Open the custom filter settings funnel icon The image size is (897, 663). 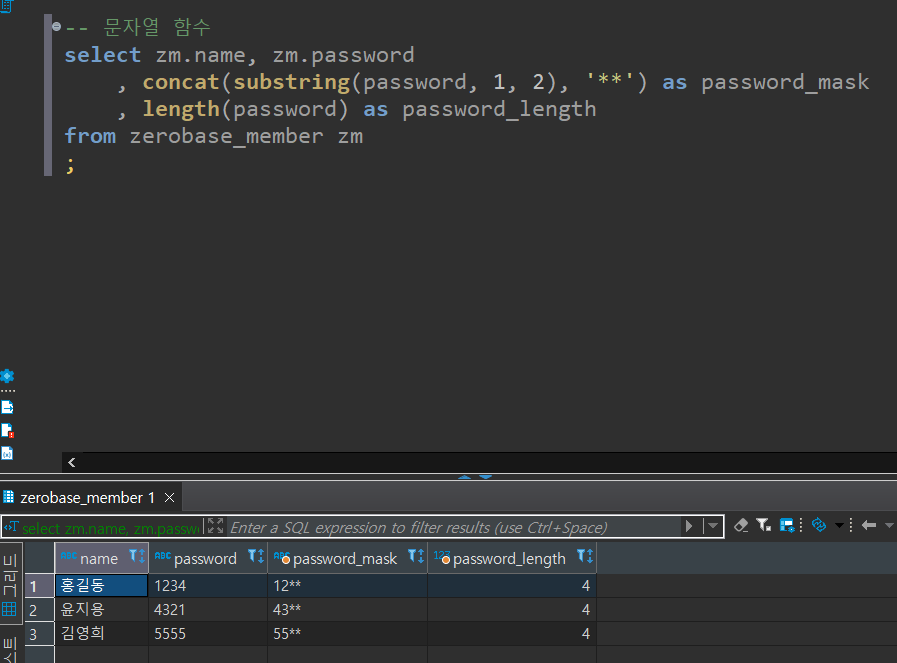[763, 525]
